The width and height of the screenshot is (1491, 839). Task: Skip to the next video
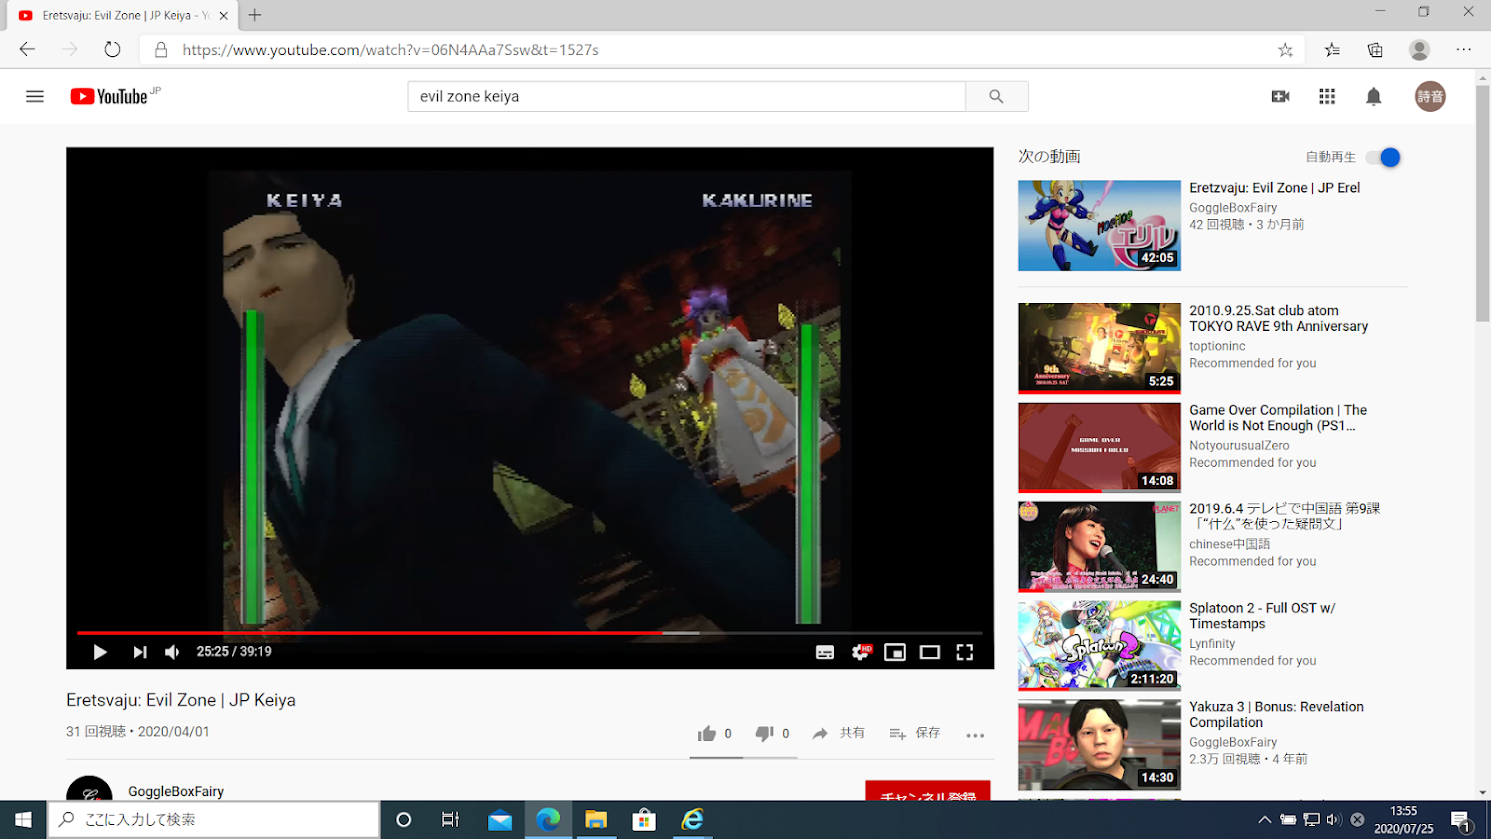[x=139, y=652]
